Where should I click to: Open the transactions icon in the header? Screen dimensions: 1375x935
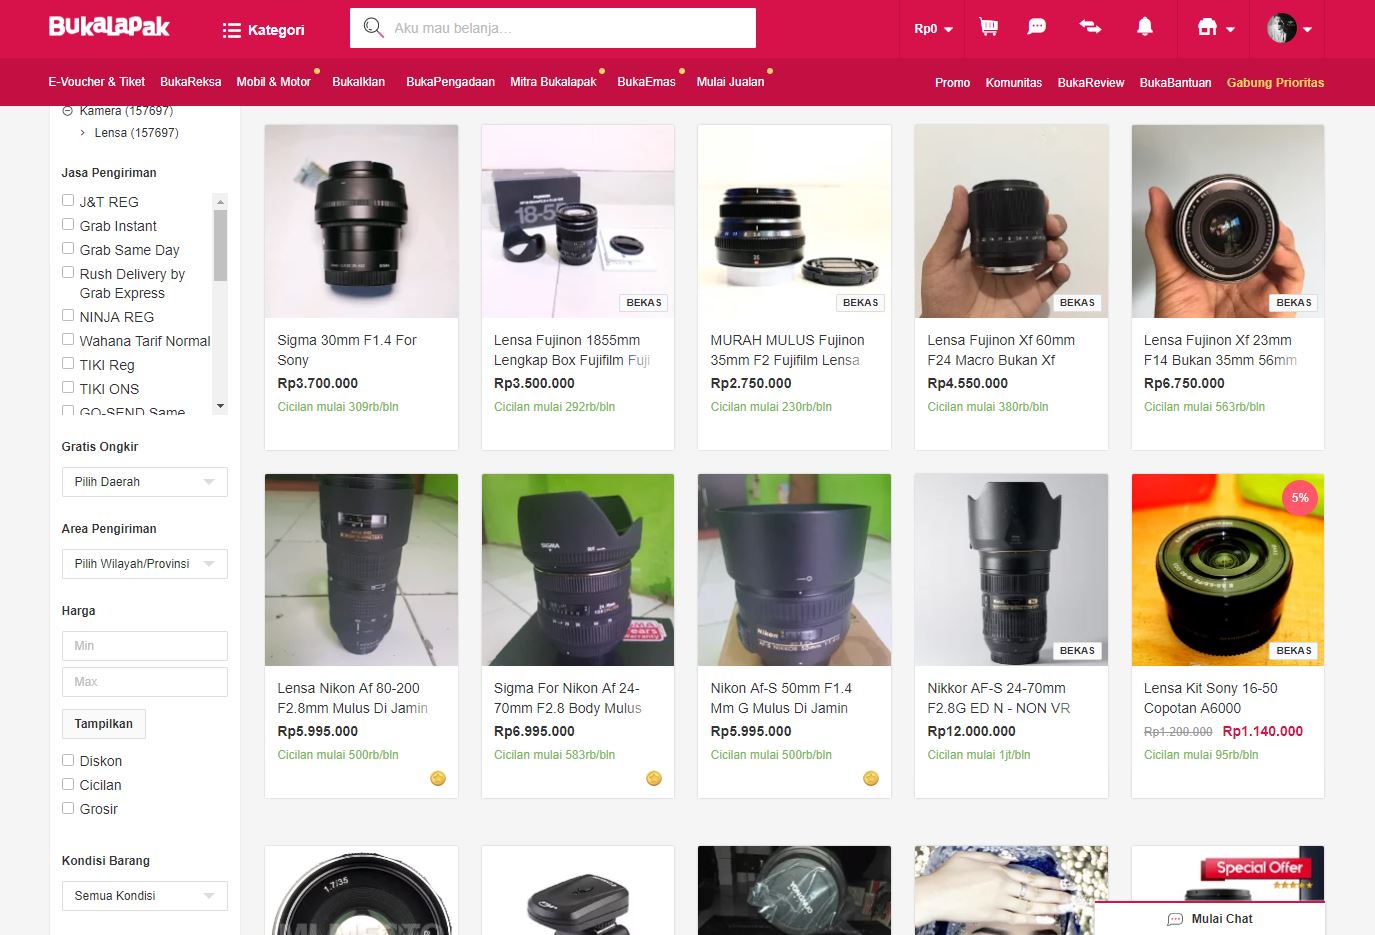(x=1090, y=27)
